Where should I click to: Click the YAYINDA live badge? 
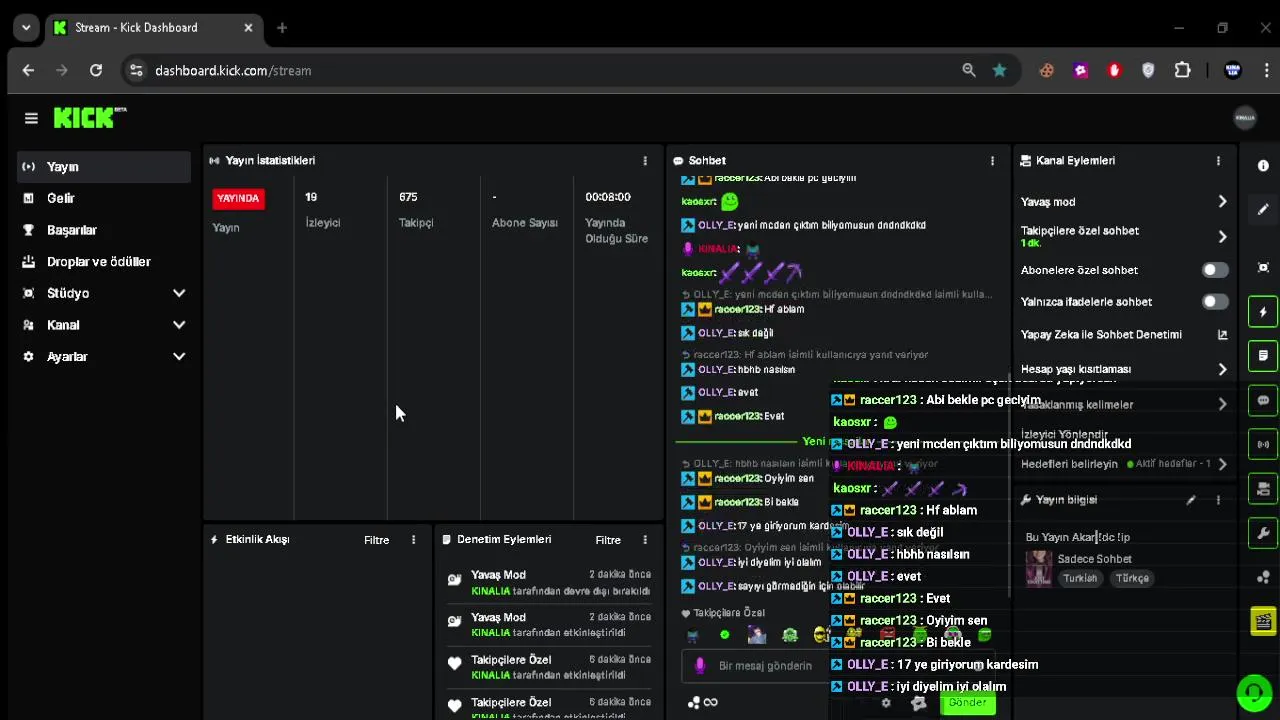[x=238, y=198]
